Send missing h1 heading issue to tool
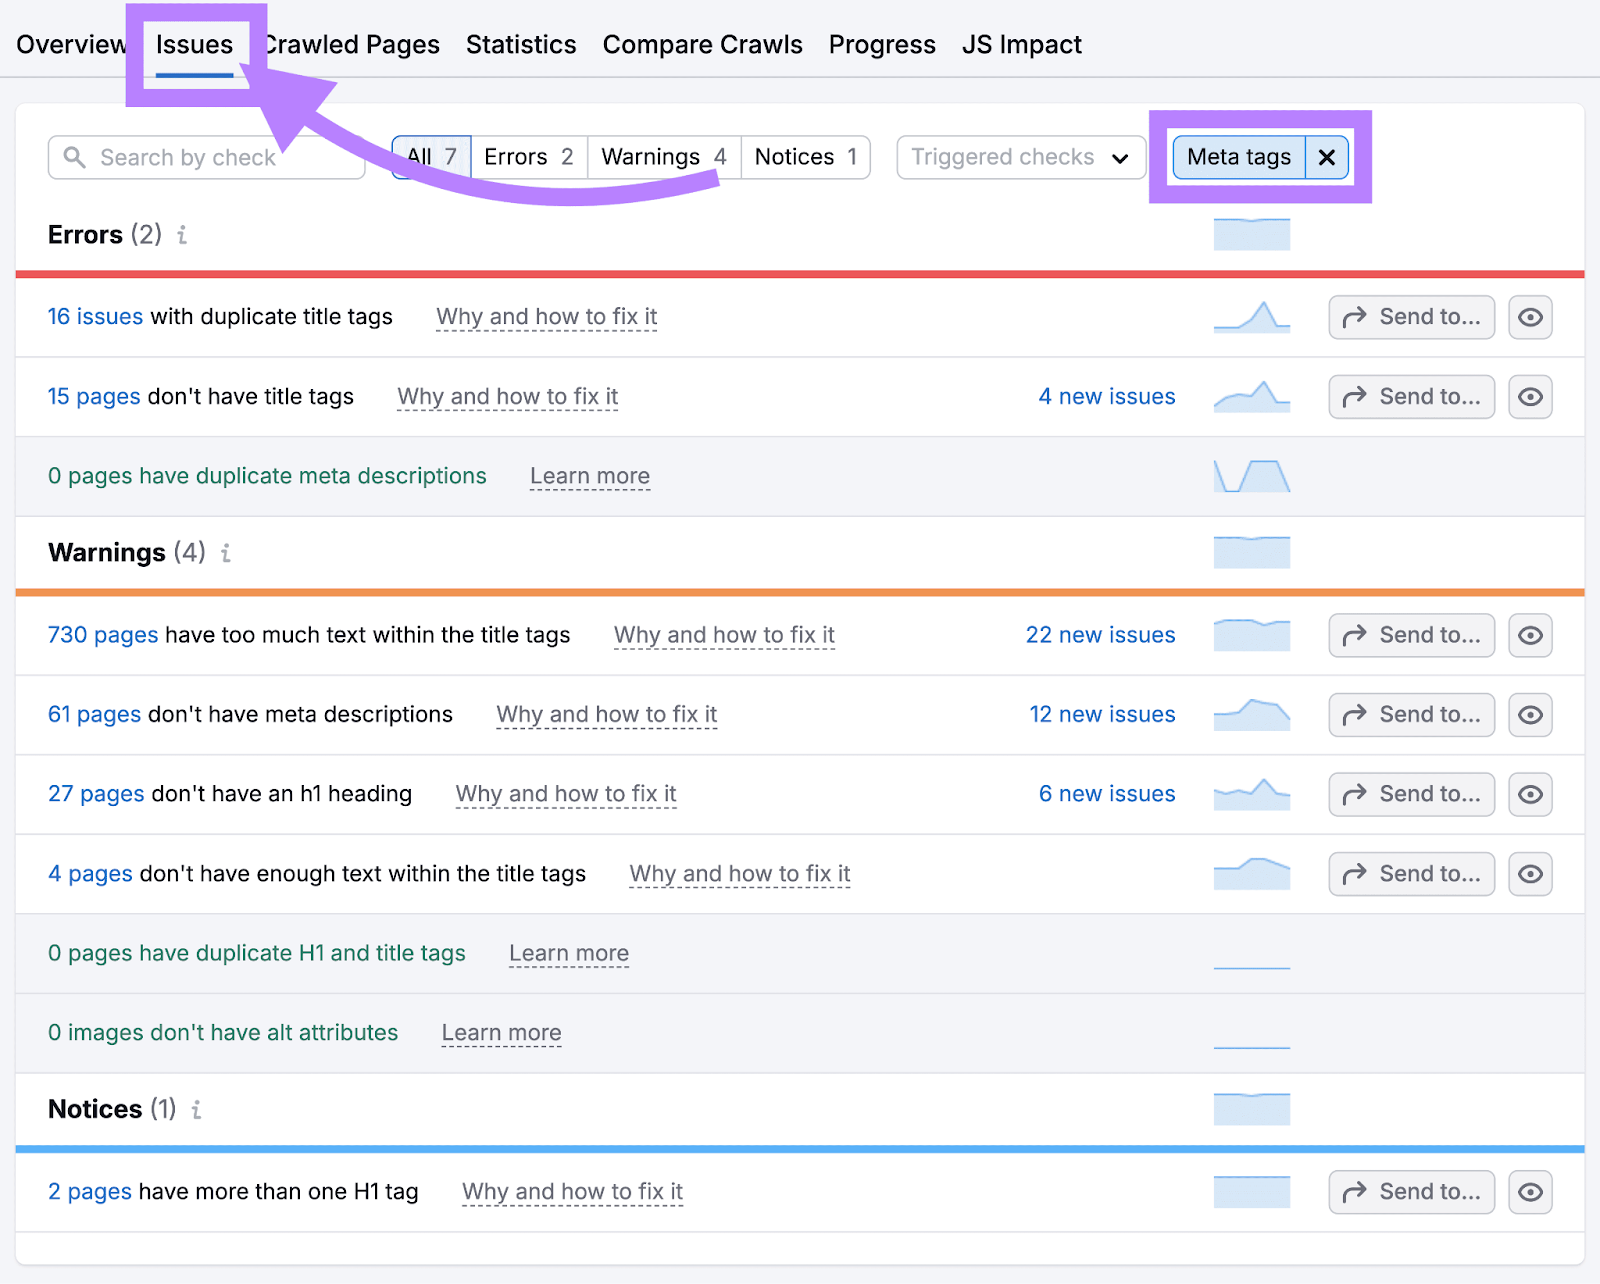Viewport: 1600px width, 1284px height. (x=1411, y=794)
